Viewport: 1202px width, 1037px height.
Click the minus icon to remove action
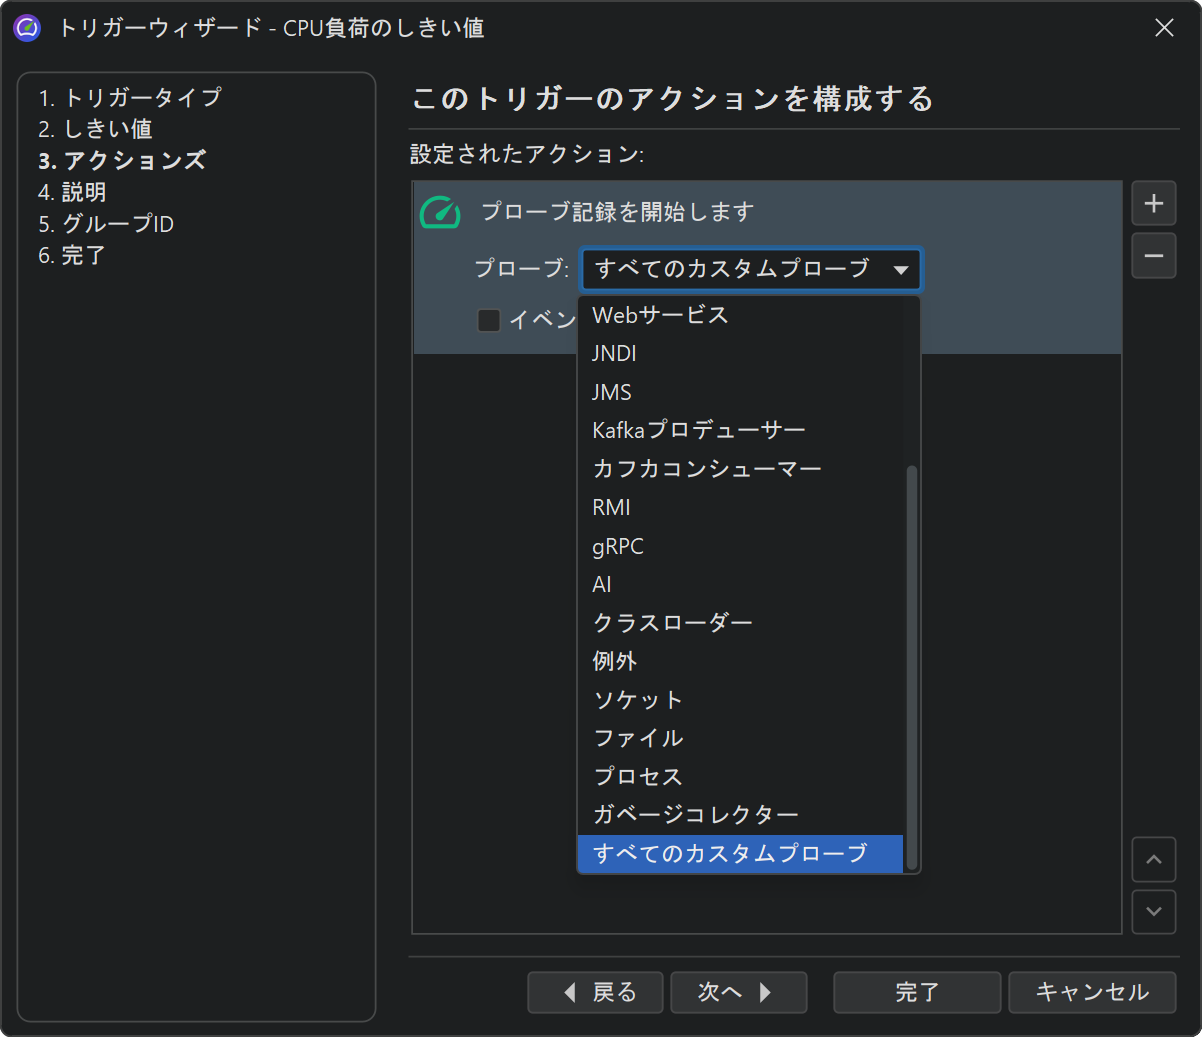1153,256
